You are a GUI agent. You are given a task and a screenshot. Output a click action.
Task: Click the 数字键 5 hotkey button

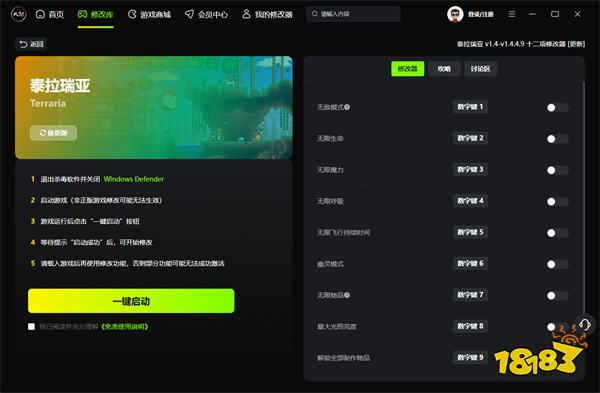[x=470, y=232]
